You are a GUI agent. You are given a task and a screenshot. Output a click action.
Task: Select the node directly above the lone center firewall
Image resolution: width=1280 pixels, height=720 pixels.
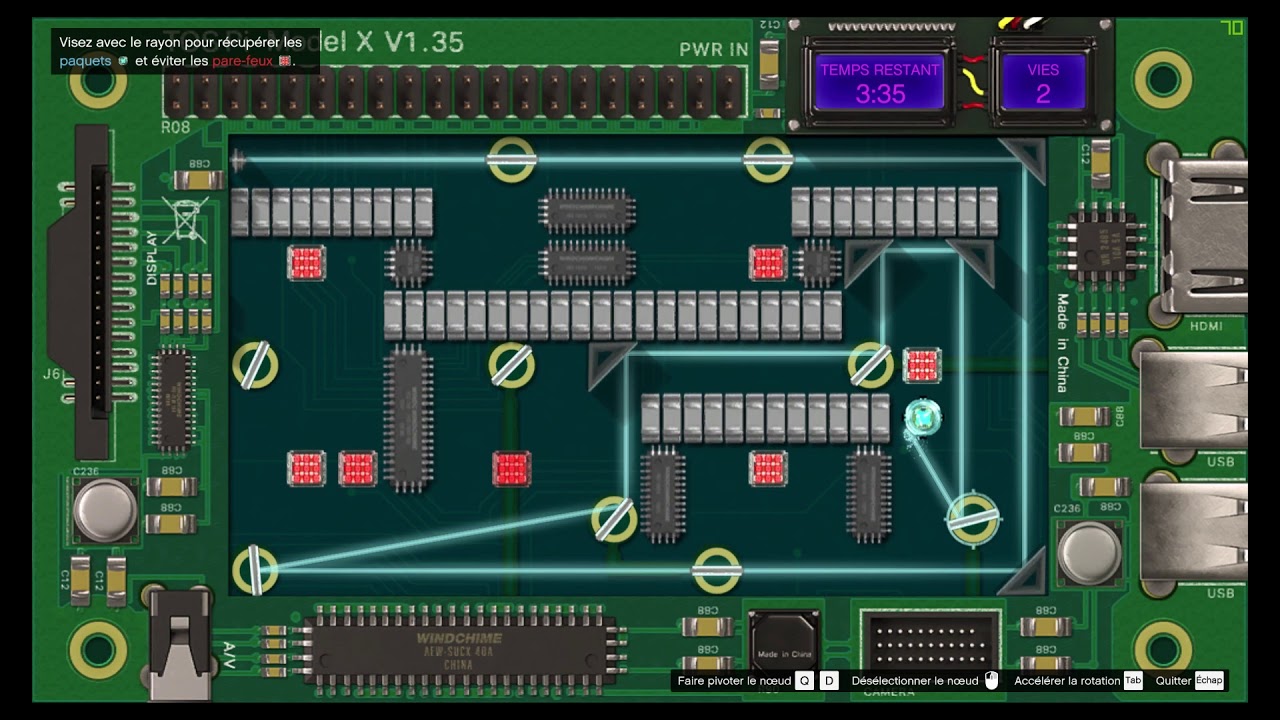[511, 366]
